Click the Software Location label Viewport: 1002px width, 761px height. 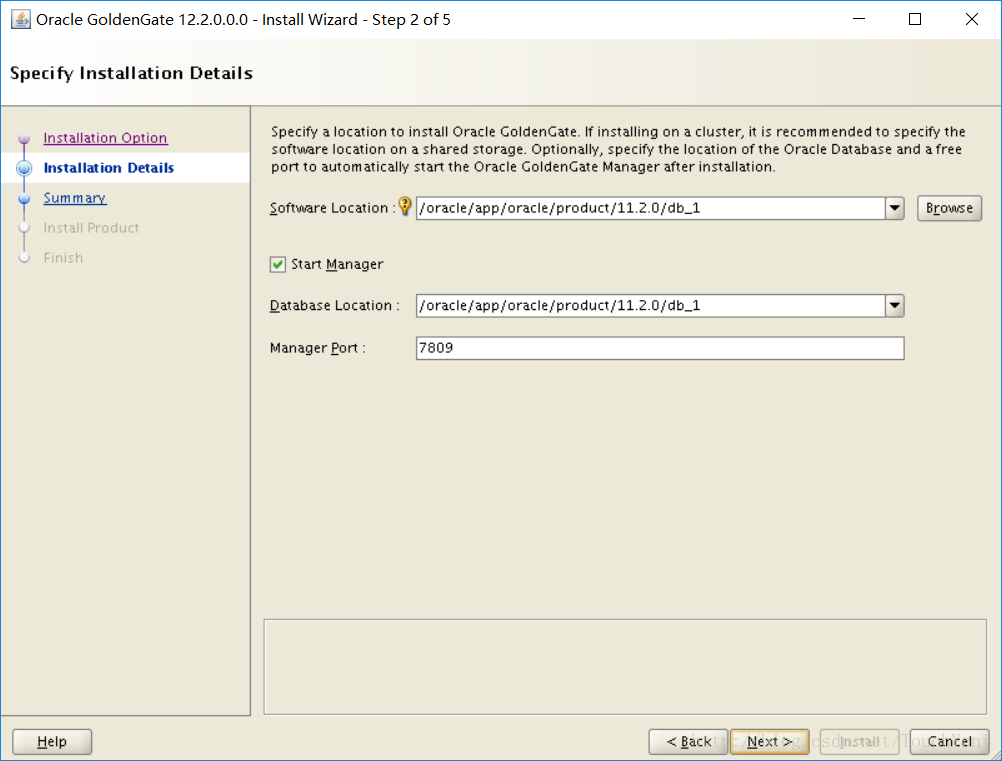332,208
